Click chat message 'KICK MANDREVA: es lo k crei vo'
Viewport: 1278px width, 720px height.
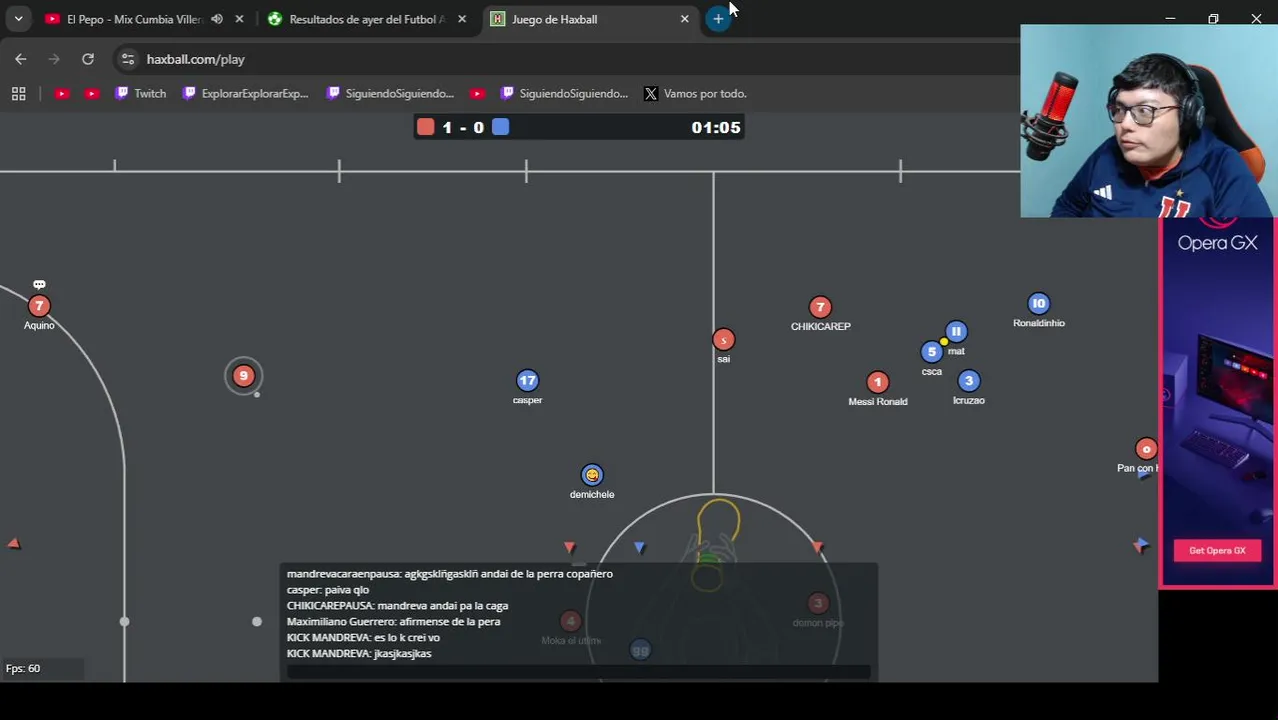(363, 638)
